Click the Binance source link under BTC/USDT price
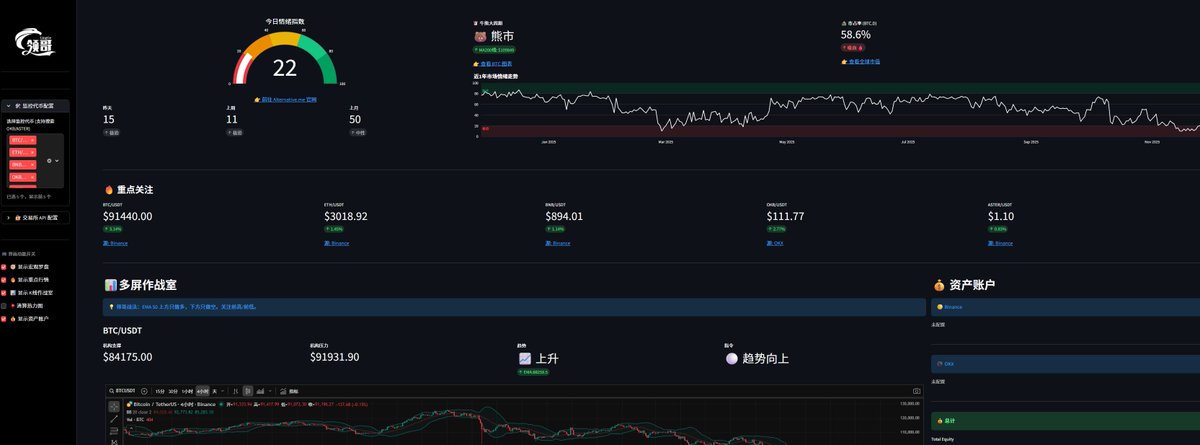This screenshot has height=445, width=1200. coord(117,243)
